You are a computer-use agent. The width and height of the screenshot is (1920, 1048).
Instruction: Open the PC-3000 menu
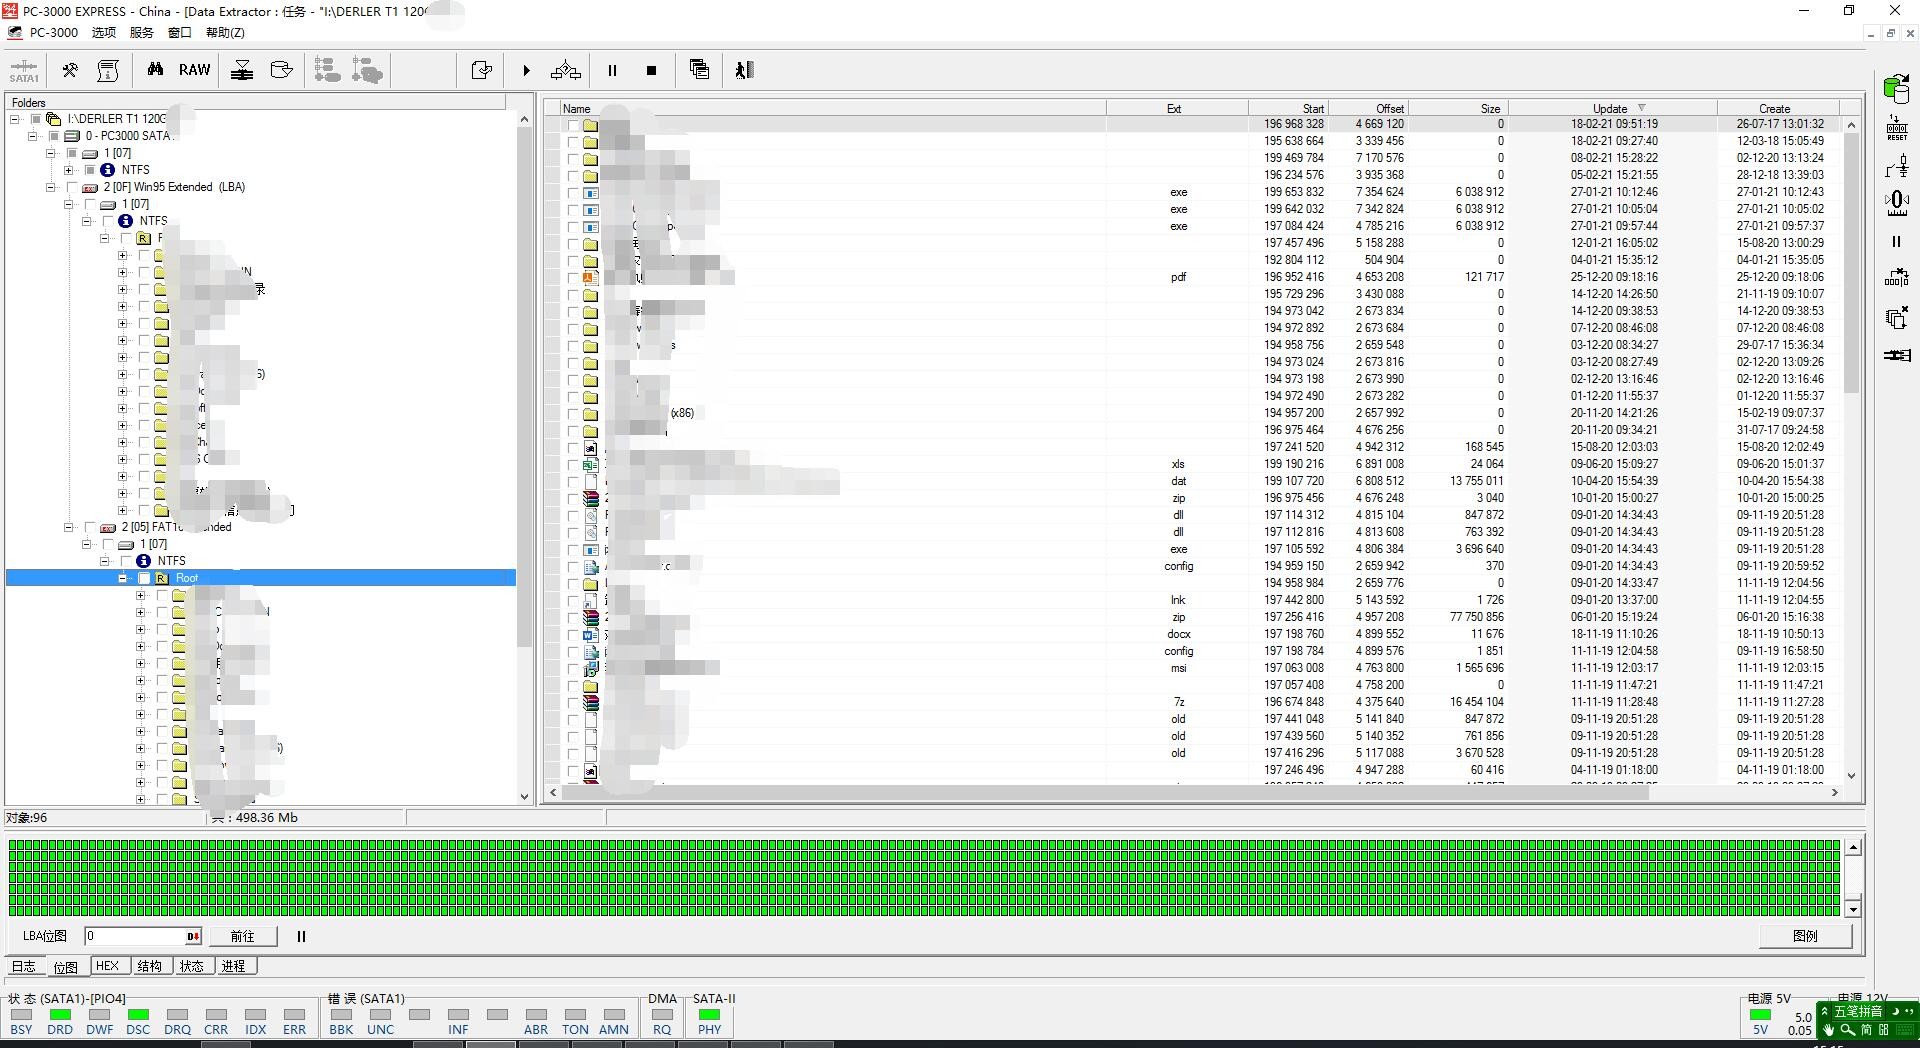pyautogui.click(x=53, y=32)
